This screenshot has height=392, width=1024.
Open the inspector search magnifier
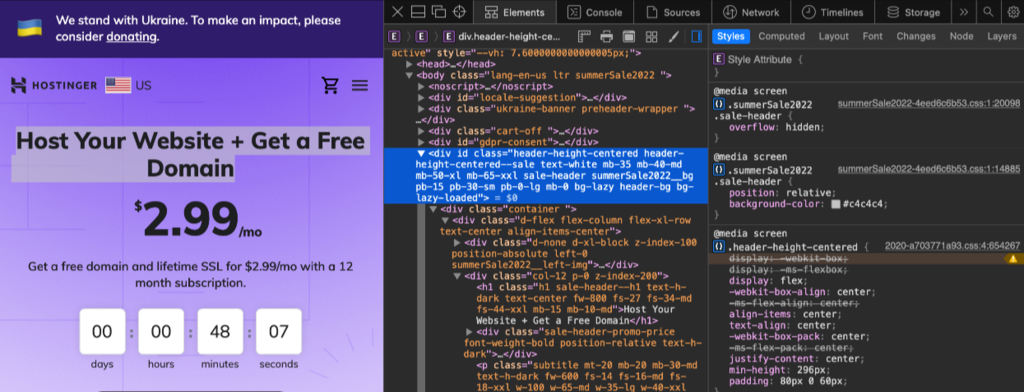tap(989, 12)
